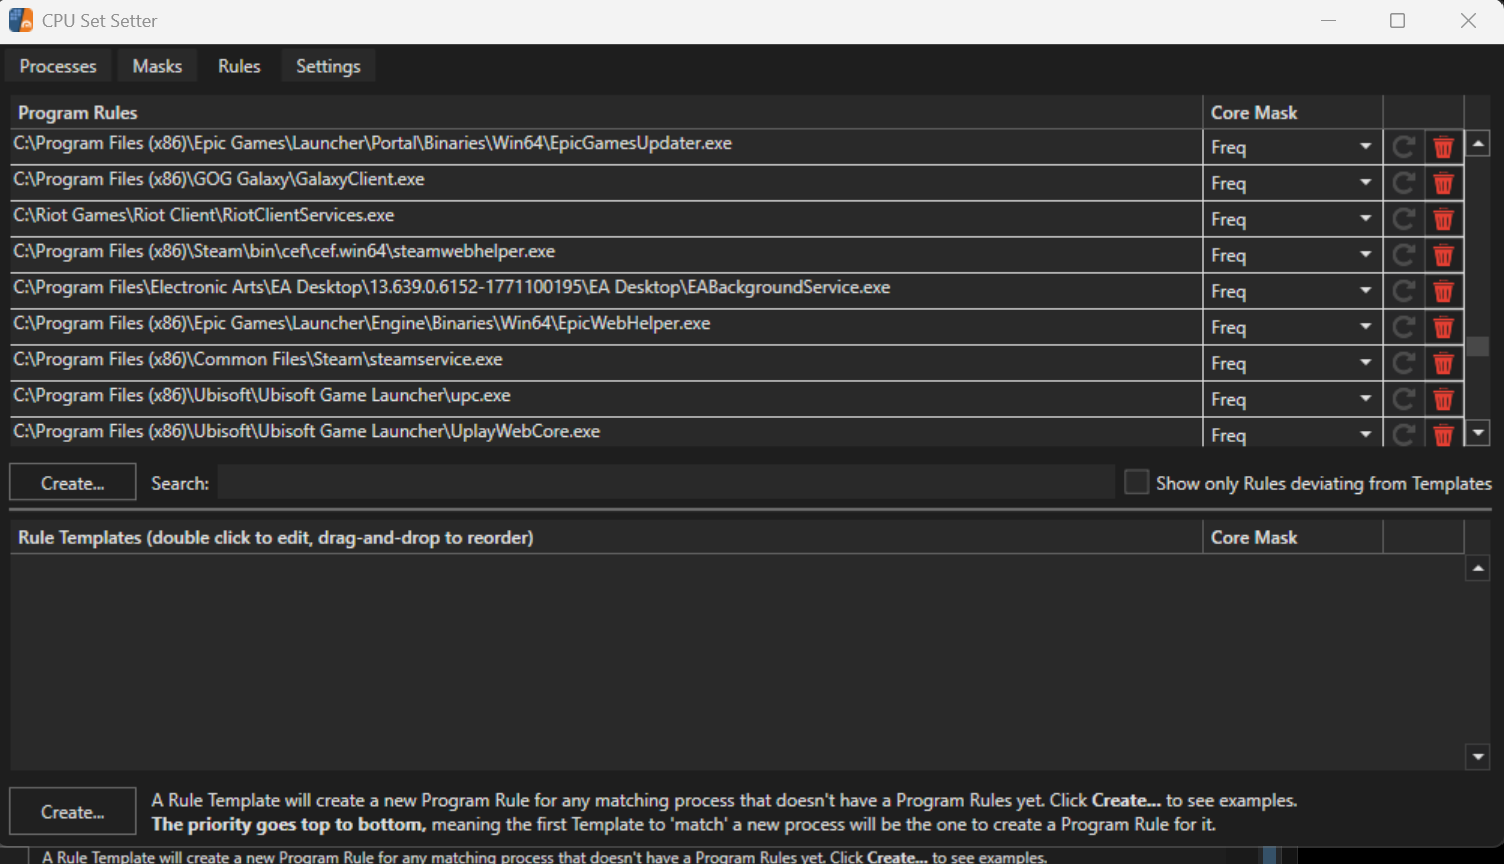
Task: Click Core Mask header of Rule Templates table
Action: [1293, 537]
